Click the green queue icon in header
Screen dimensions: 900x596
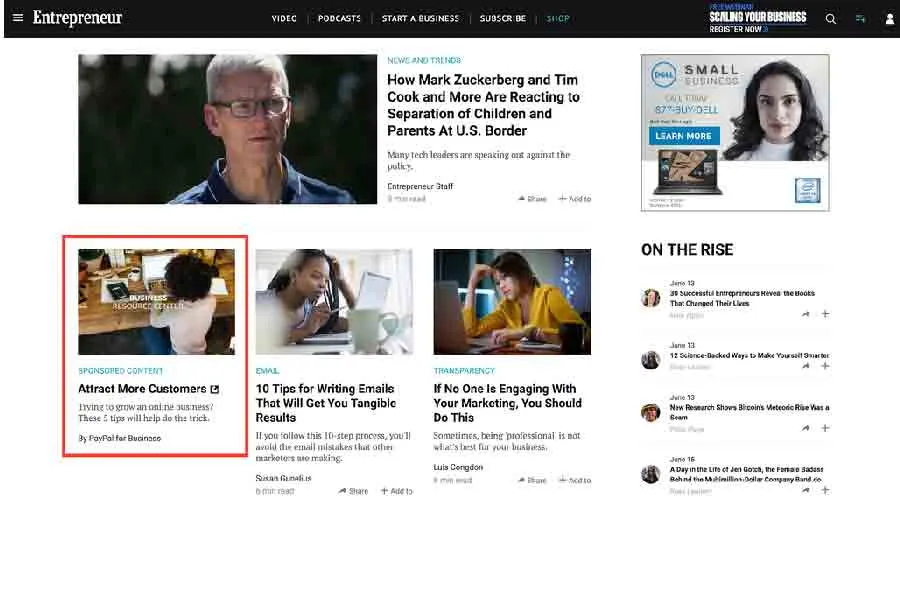(x=860, y=19)
